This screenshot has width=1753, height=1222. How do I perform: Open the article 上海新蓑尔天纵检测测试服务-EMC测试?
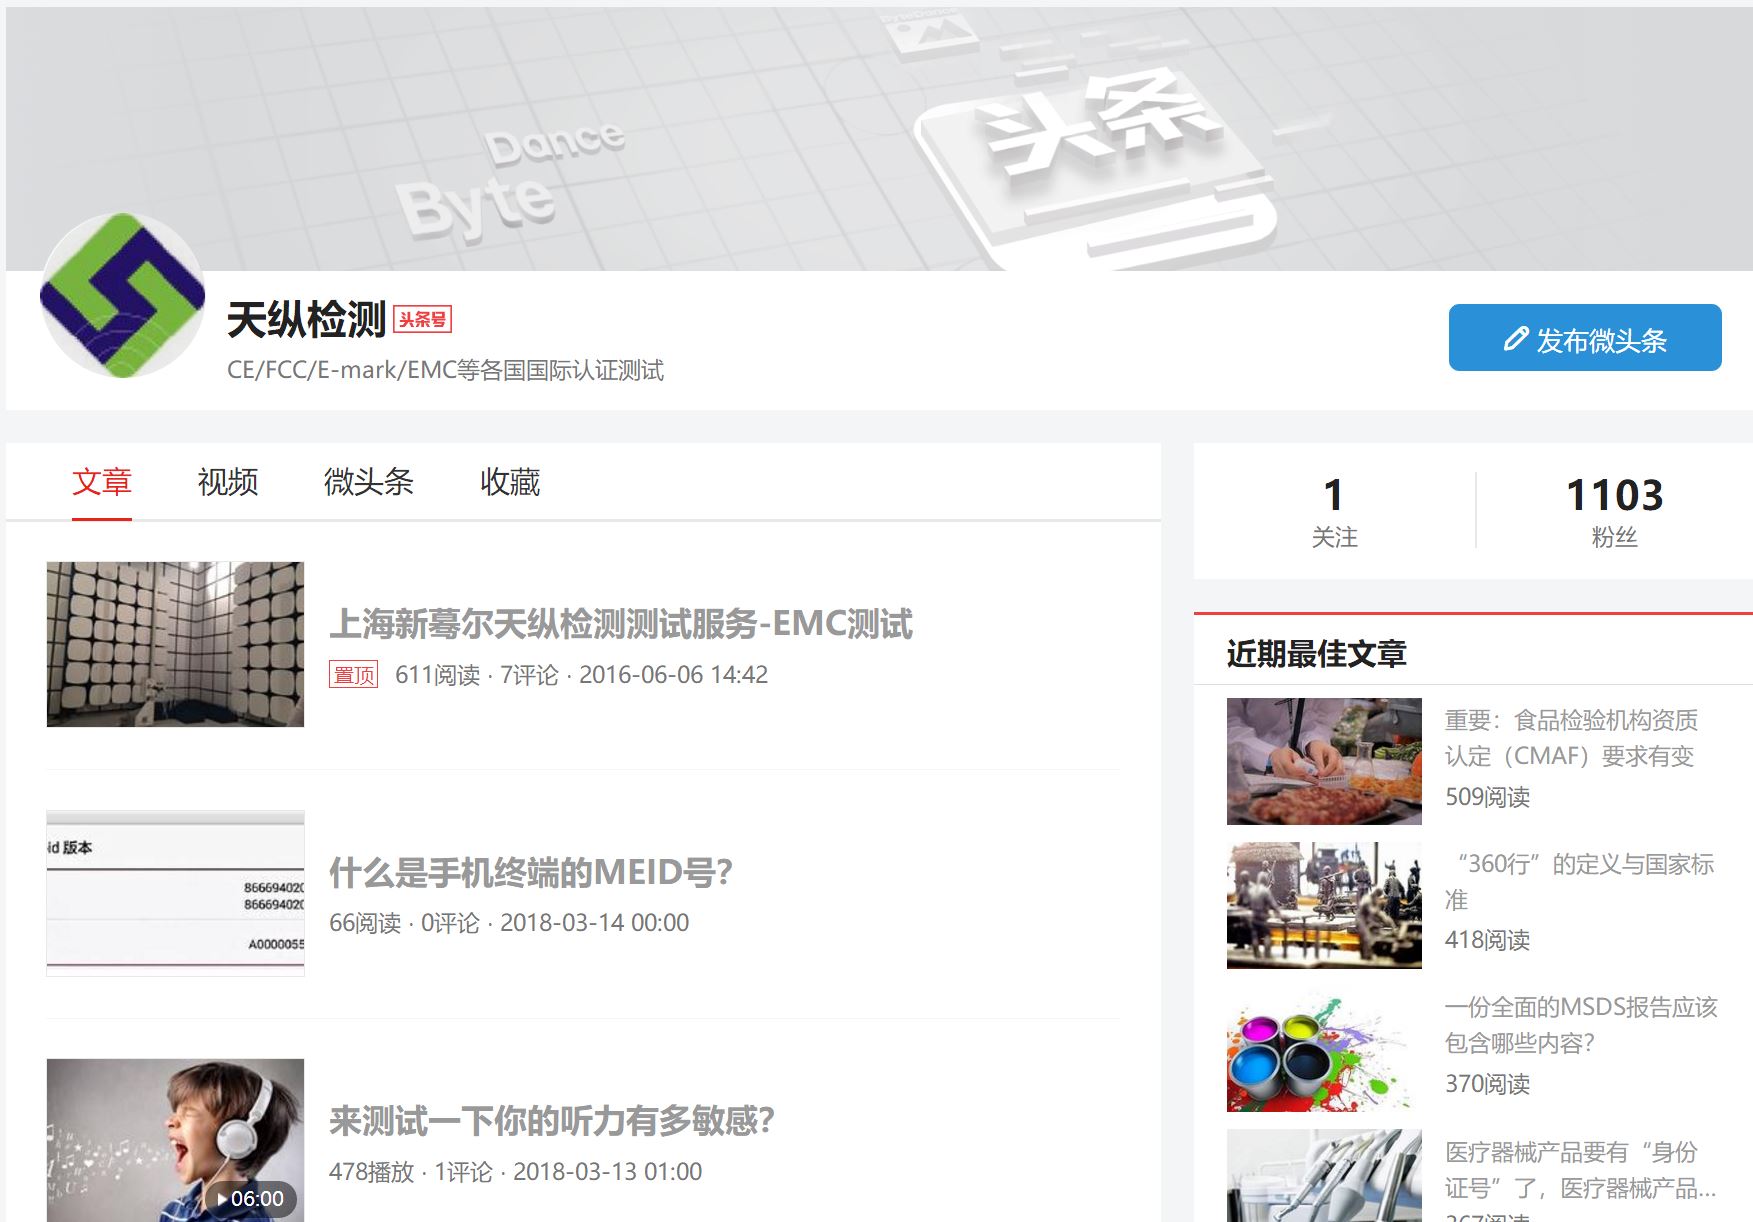[620, 625]
